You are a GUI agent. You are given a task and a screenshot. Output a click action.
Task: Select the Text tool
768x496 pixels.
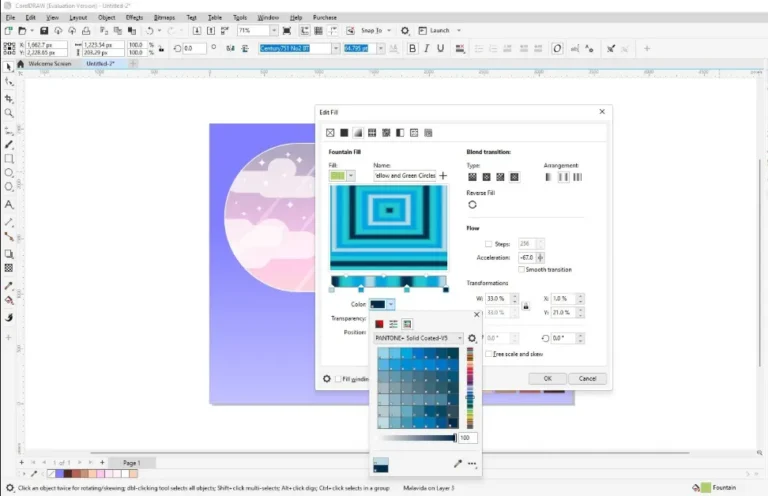[x=9, y=205]
